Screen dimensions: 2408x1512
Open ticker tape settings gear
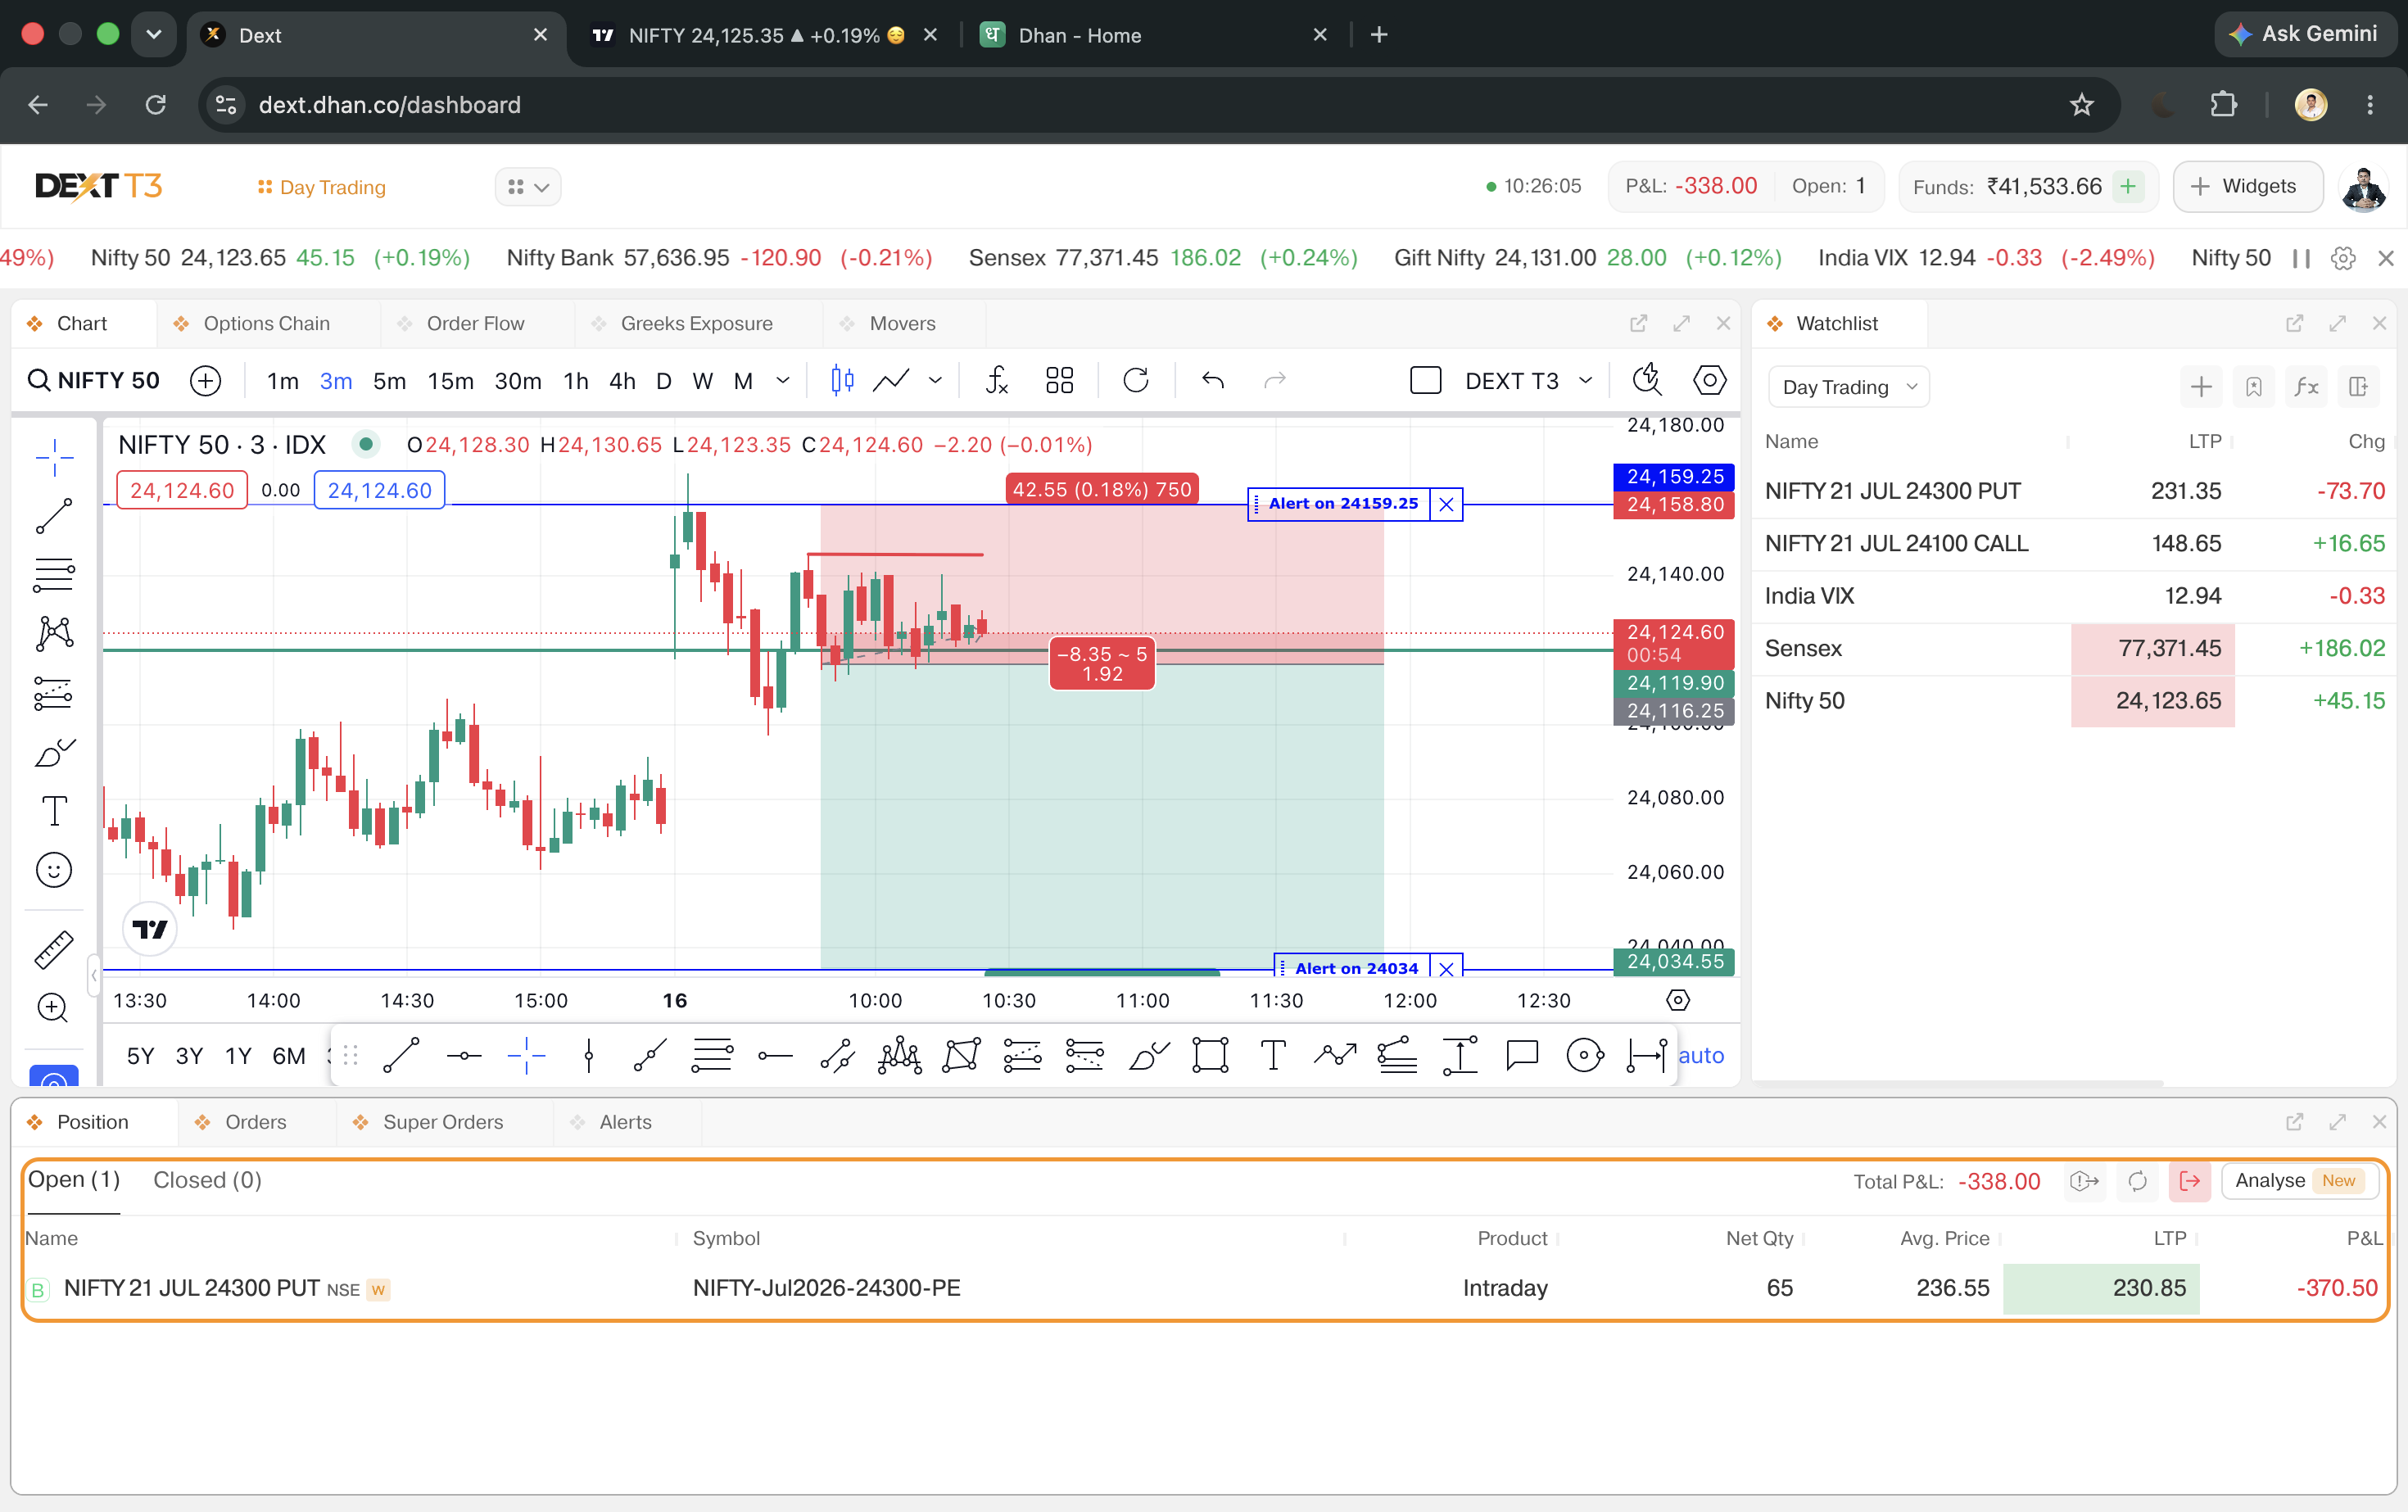pyautogui.click(x=2343, y=258)
